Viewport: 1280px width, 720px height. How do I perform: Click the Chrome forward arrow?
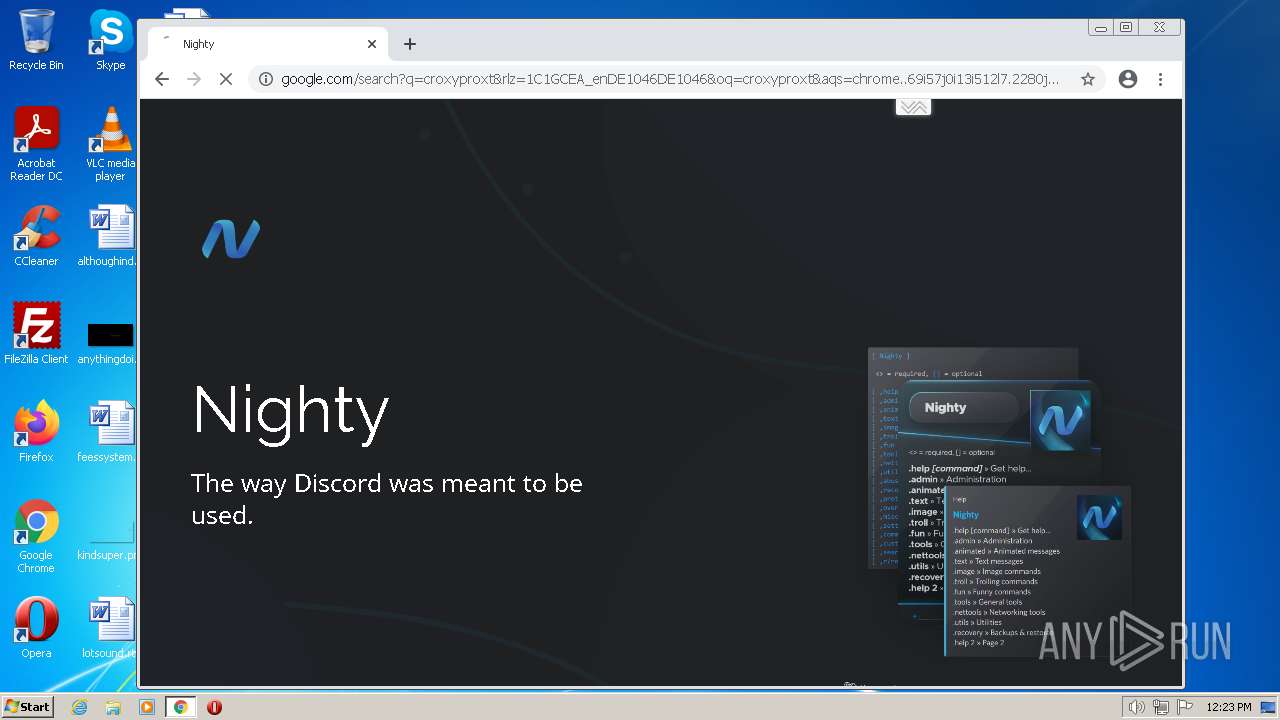(194, 79)
